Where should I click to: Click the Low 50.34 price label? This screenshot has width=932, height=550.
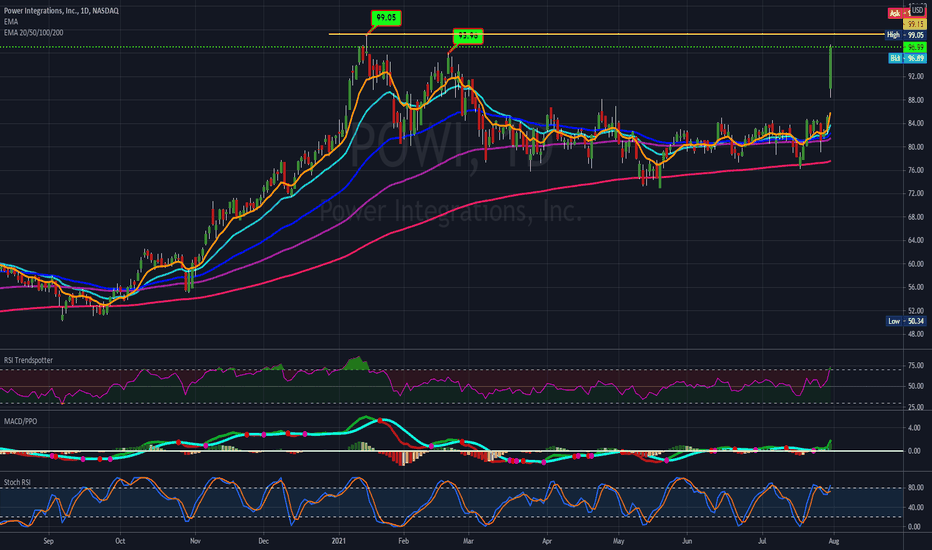coord(905,321)
